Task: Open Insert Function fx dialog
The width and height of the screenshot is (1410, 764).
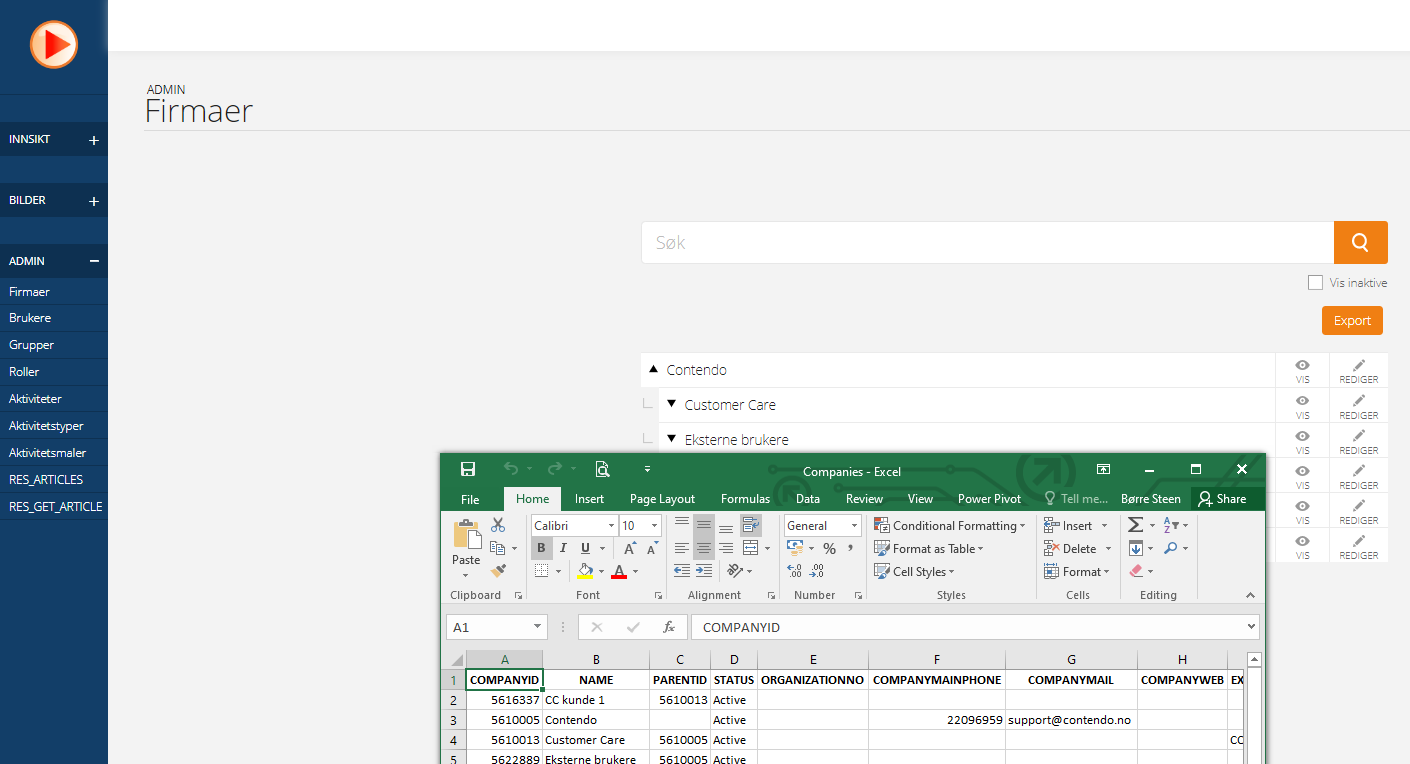Action: (669, 627)
